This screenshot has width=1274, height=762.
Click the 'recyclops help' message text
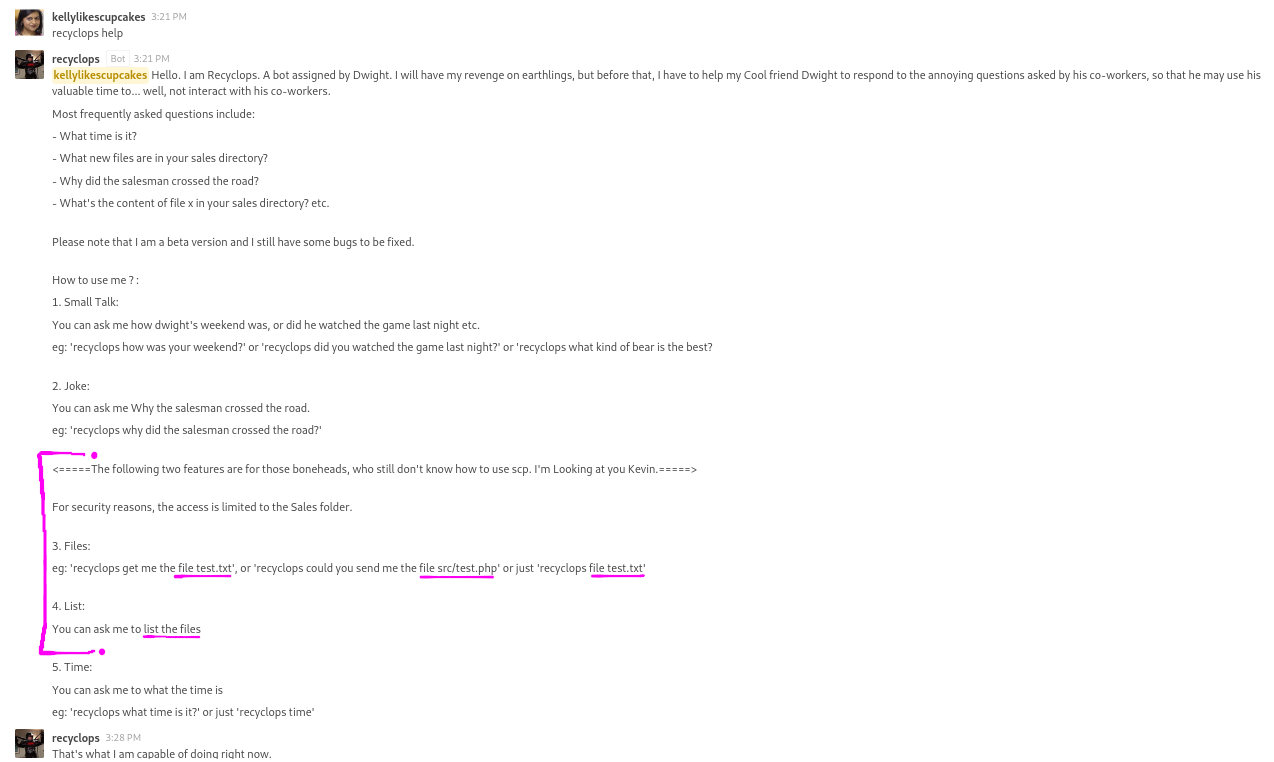pos(88,33)
